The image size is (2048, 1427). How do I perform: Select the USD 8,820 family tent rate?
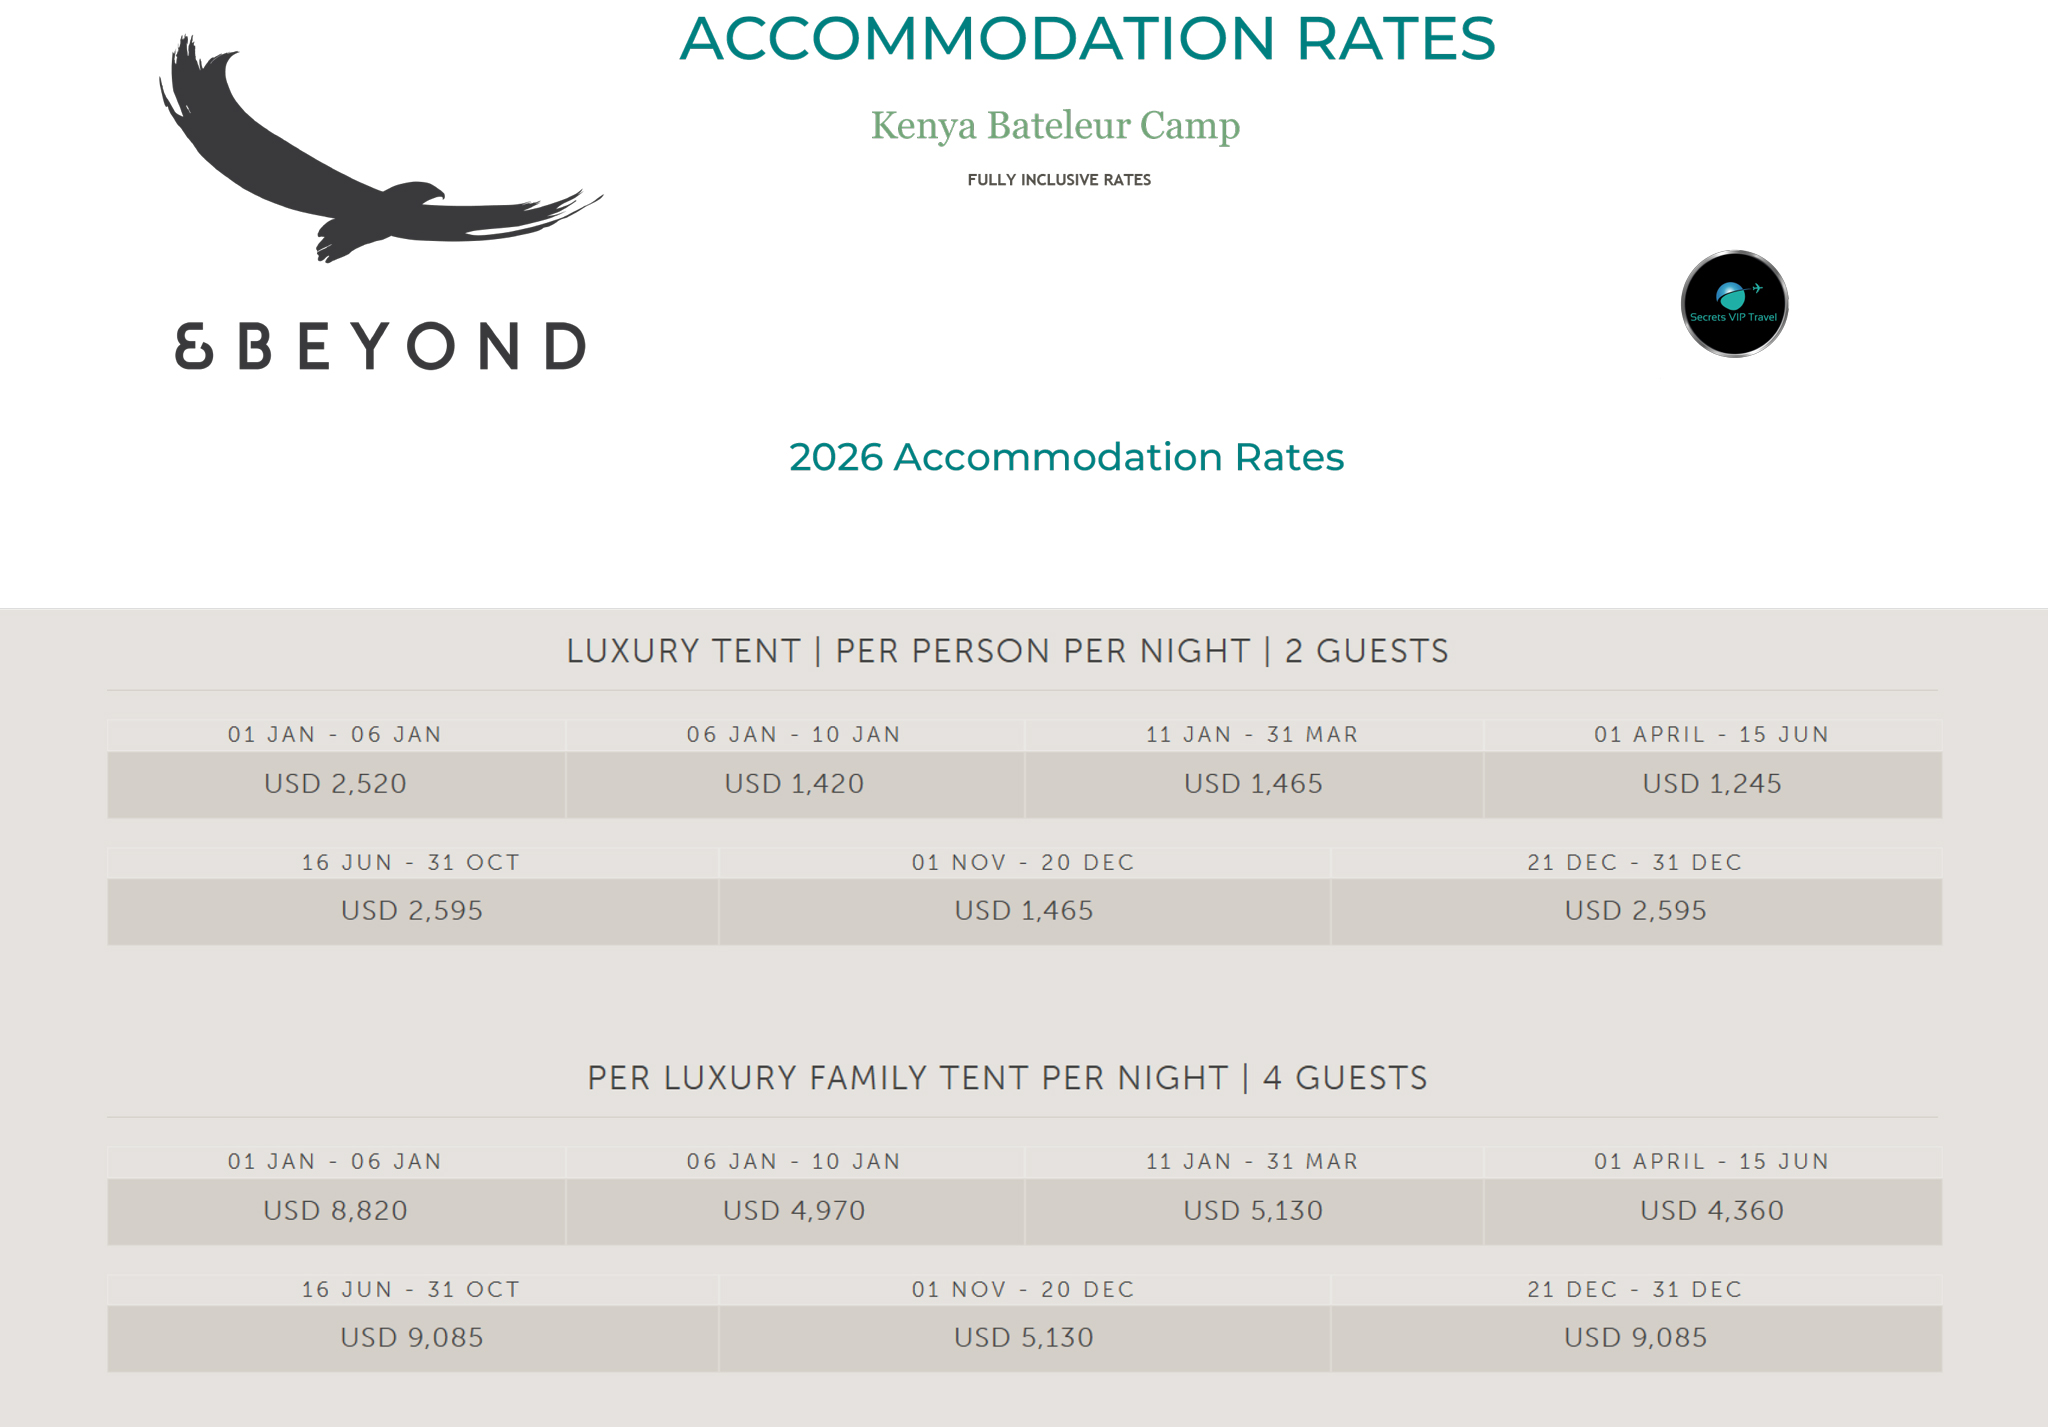pyautogui.click(x=336, y=1211)
